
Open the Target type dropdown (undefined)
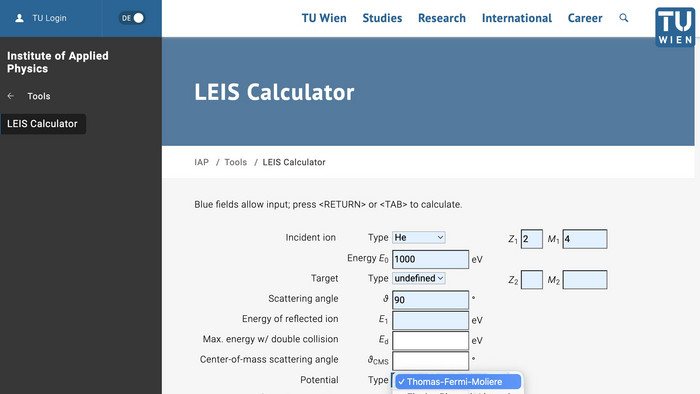419,278
